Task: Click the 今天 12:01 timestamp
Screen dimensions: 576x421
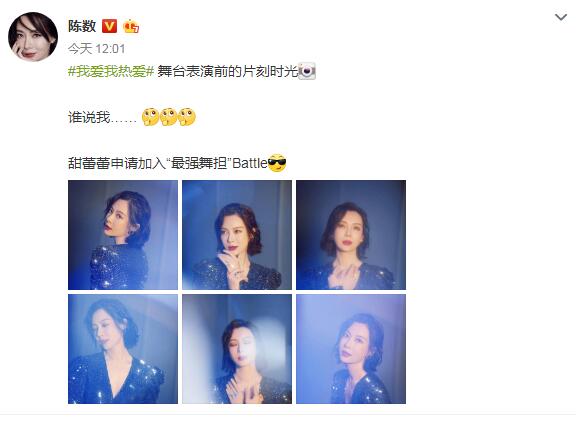Action: tap(96, 48)
